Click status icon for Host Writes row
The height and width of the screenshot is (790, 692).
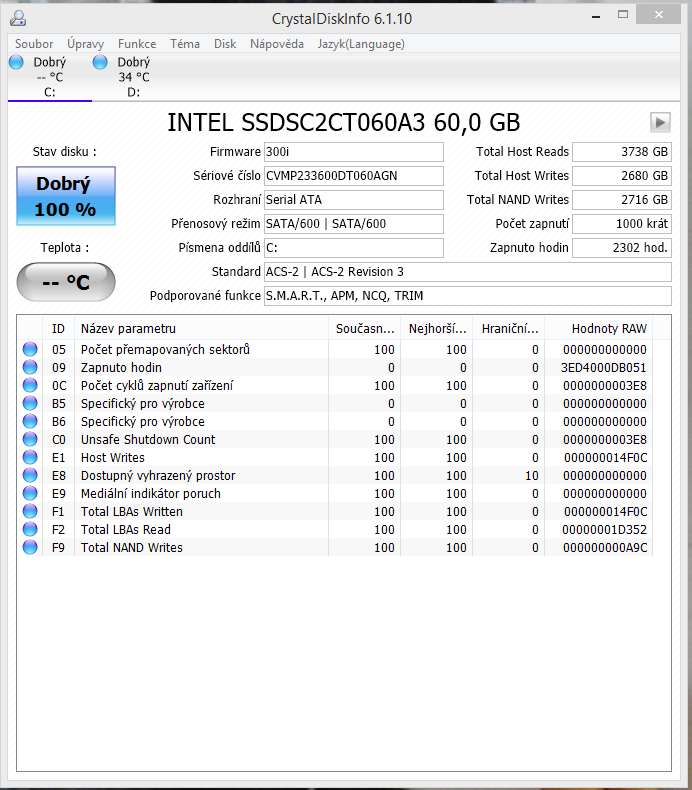29,458
